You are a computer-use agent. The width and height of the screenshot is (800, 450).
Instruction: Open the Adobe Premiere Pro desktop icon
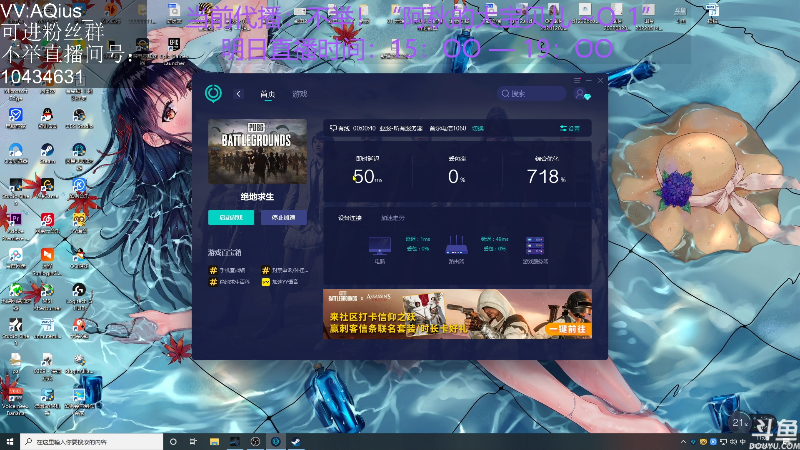click(15, 220)
